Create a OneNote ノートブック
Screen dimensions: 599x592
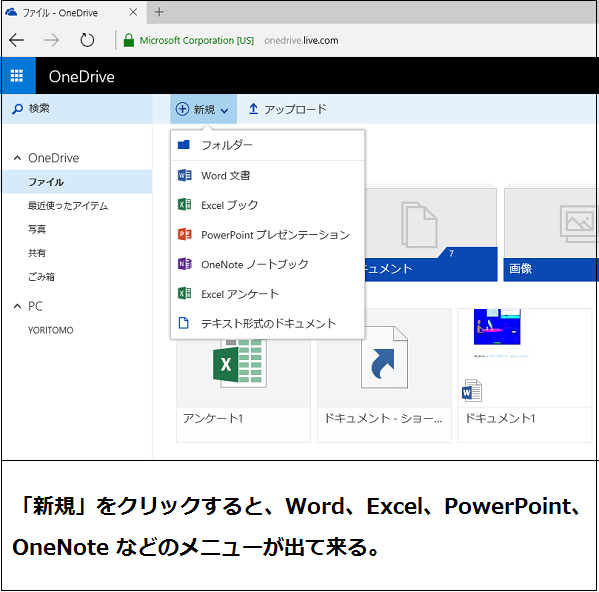point(267,264)
